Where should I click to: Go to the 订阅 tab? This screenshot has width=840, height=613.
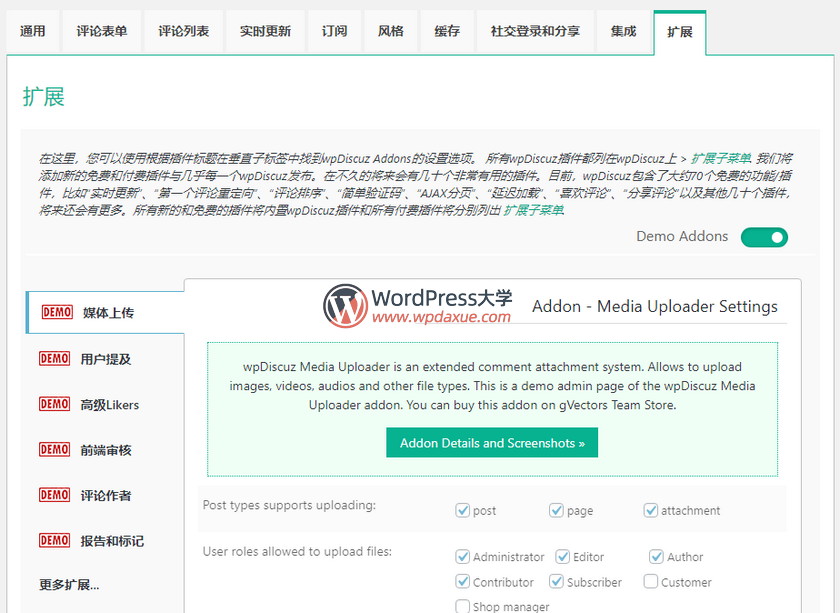tap(334, 31)
